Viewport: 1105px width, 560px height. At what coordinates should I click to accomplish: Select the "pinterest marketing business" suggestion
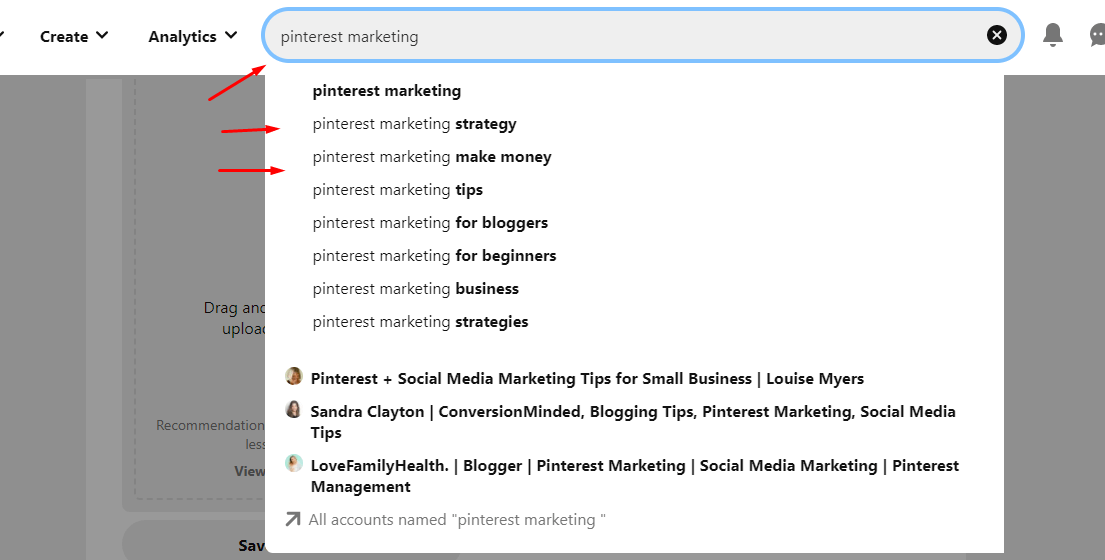pos(416,289)
